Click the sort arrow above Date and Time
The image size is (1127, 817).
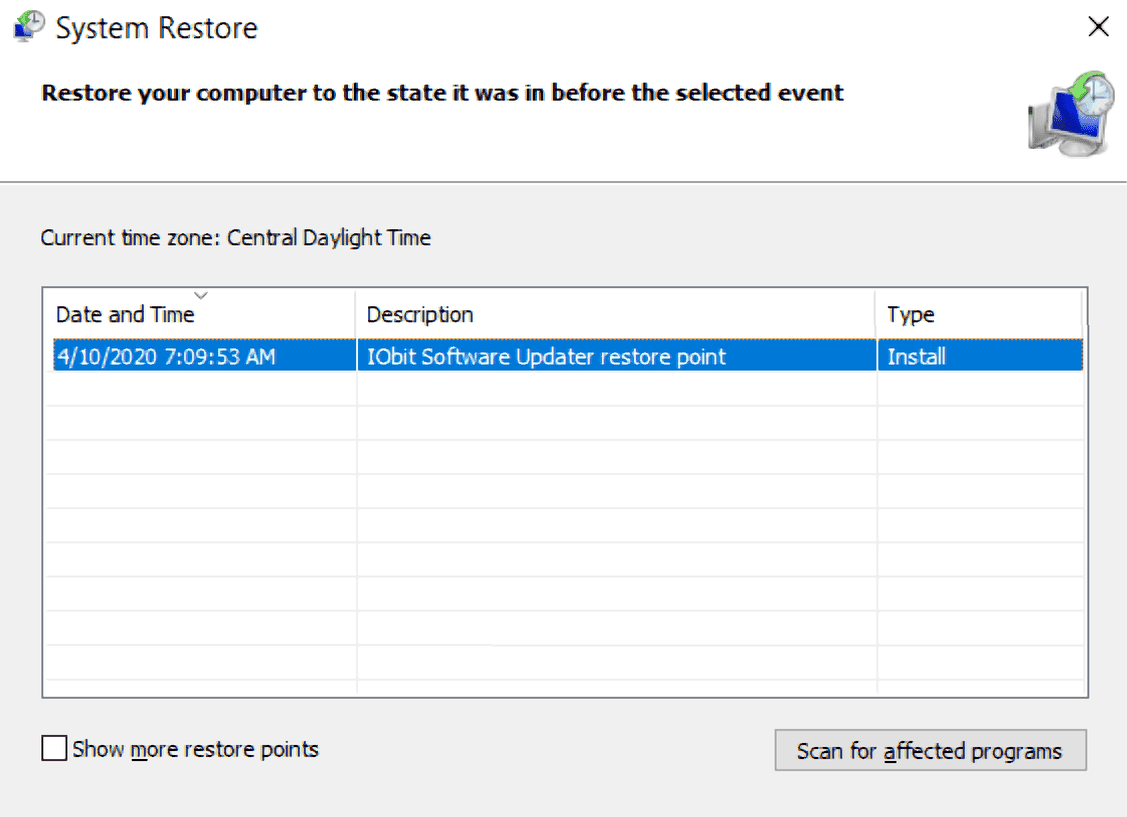(200, 295)
